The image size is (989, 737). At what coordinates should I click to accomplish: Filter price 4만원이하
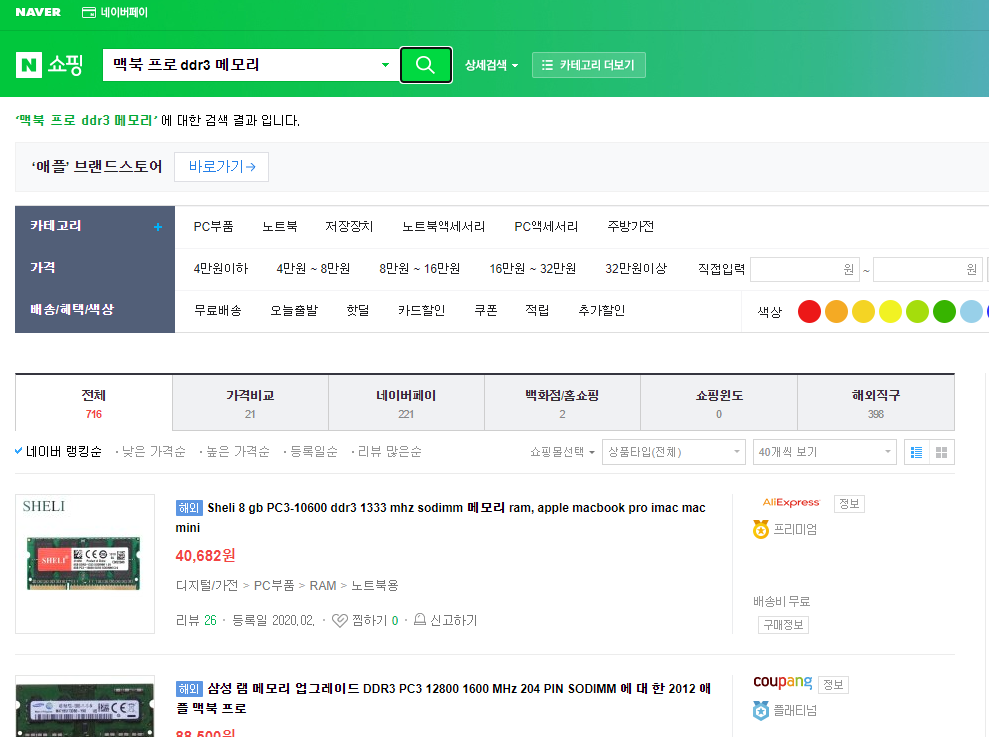click(x=221, y=269)
